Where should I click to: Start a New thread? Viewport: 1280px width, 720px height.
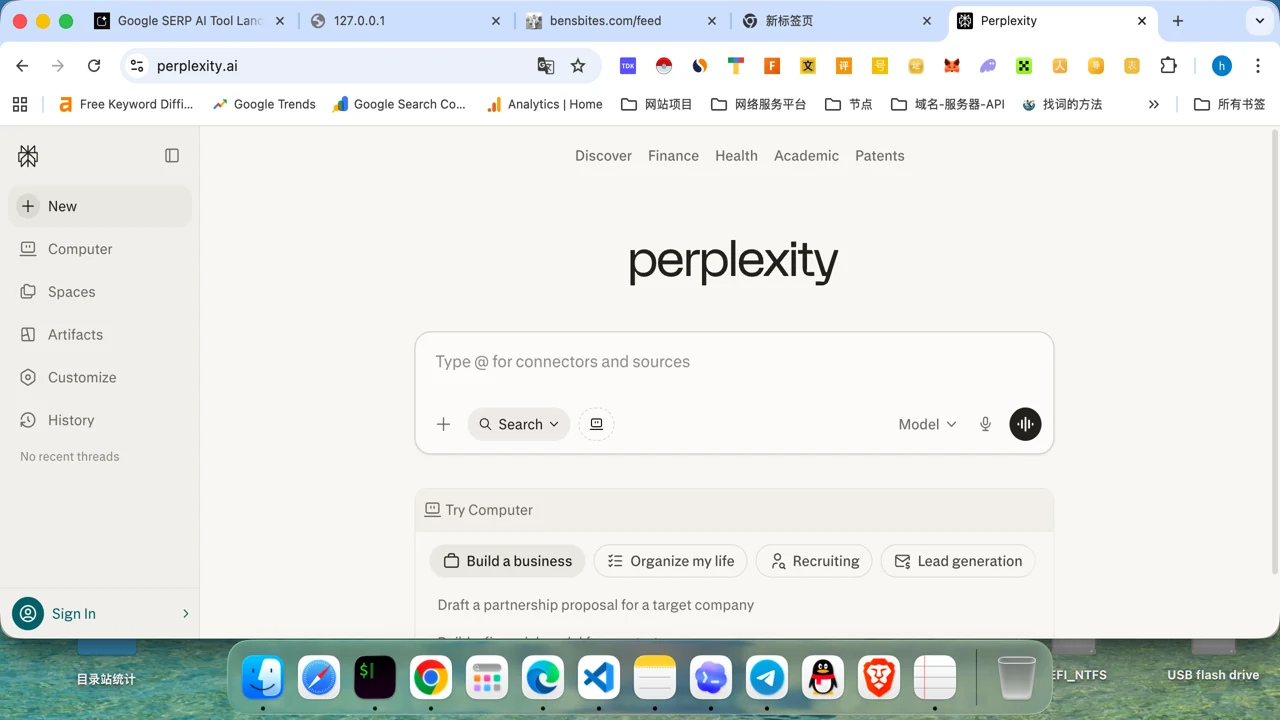(100, 206)
